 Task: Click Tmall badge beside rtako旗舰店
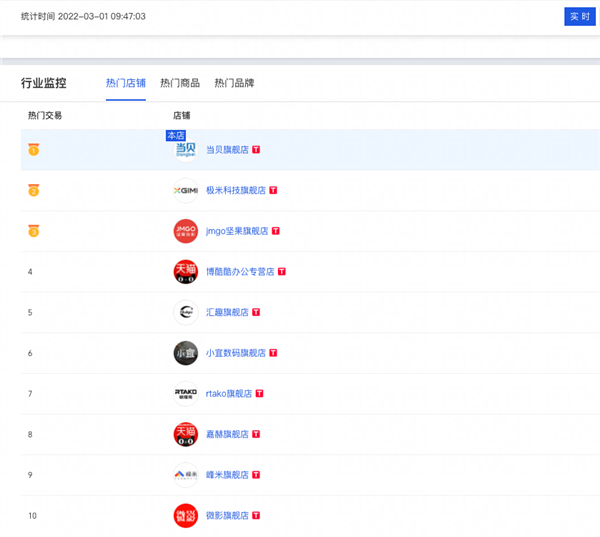259,393
